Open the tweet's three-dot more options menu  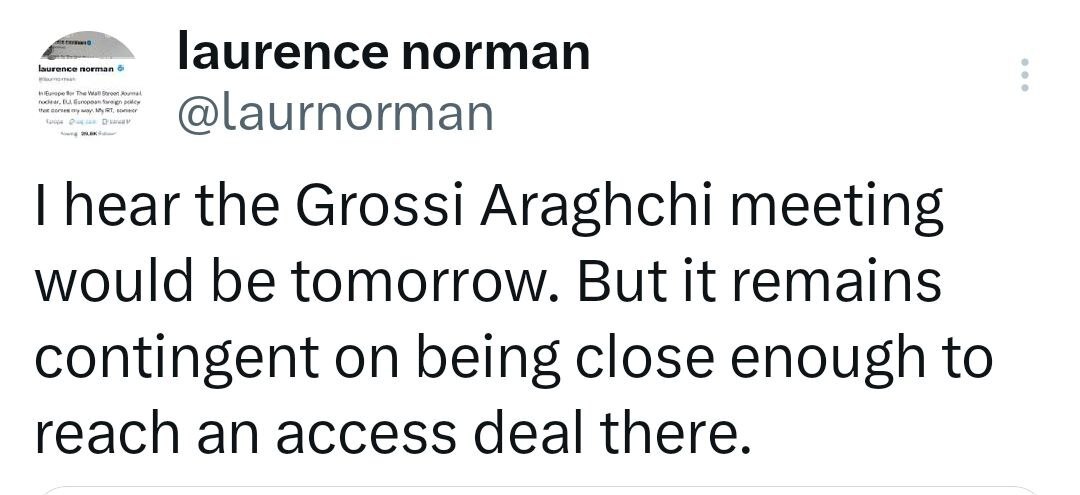1023,76
